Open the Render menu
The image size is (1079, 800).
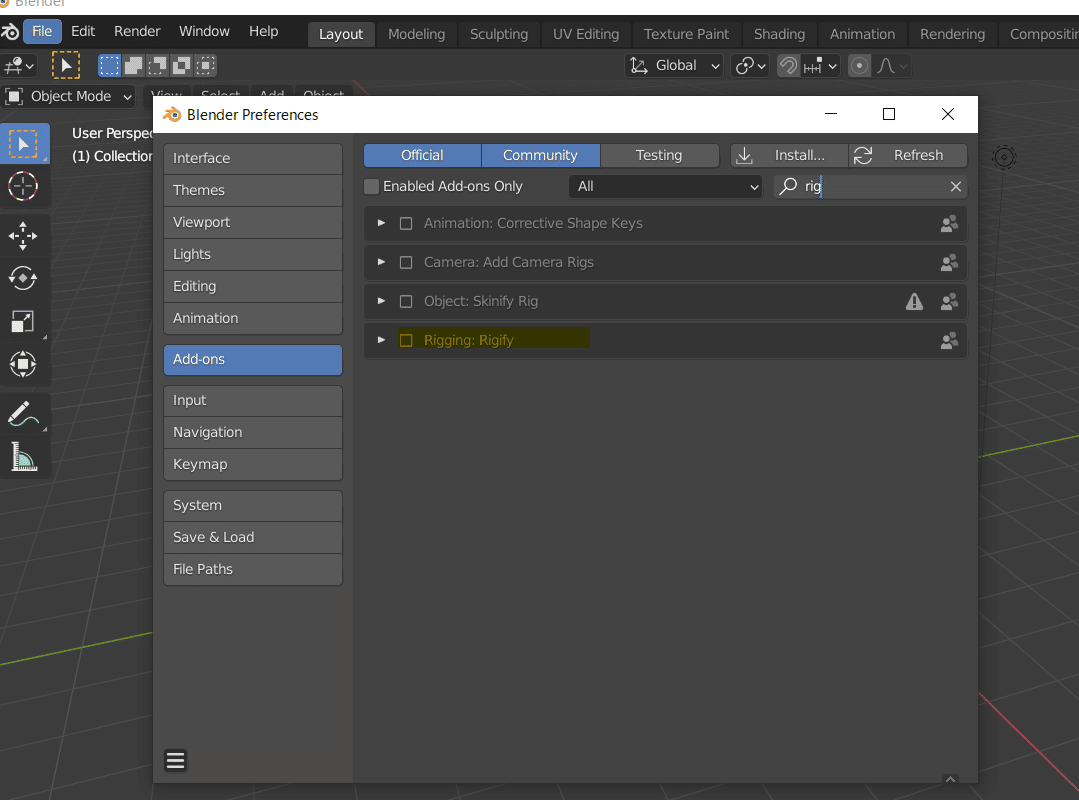pyautogui.click(x=137, y=32)
